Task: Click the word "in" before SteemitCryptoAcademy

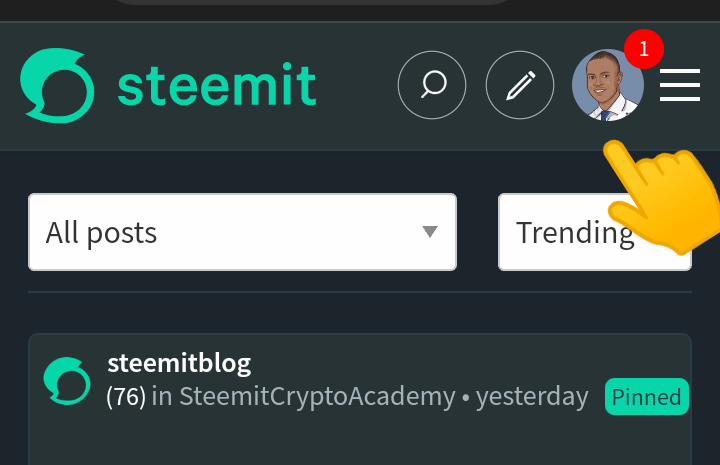Action: (x=162, y=397)
